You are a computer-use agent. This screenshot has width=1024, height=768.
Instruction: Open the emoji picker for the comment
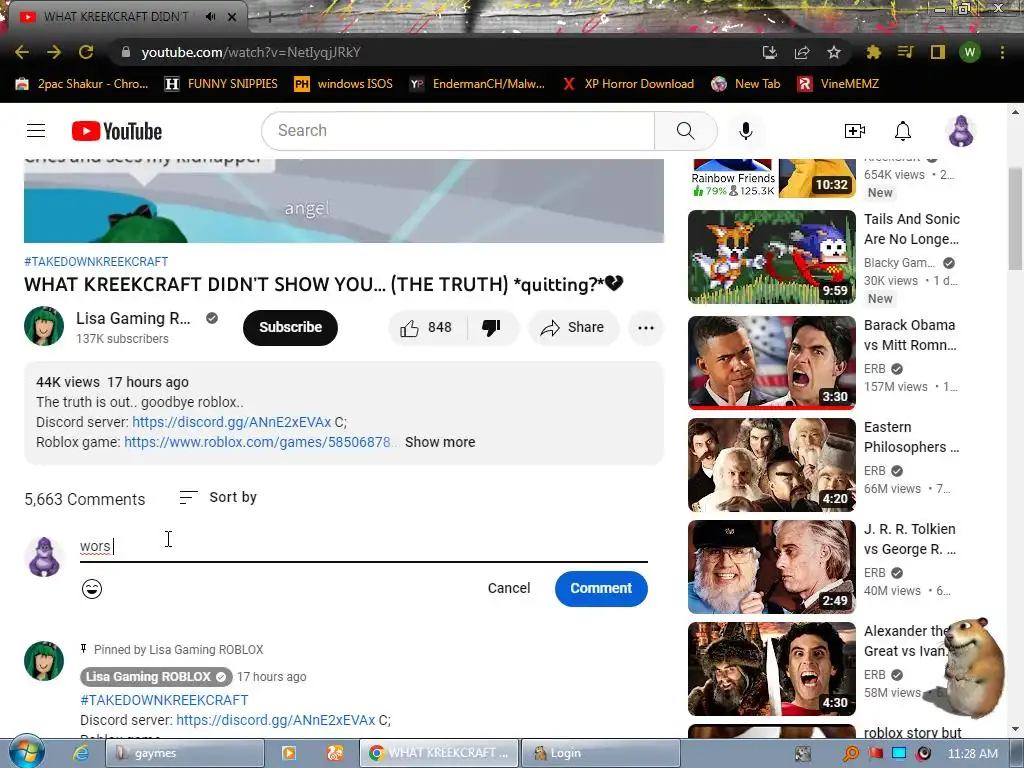tap(91, 588)
